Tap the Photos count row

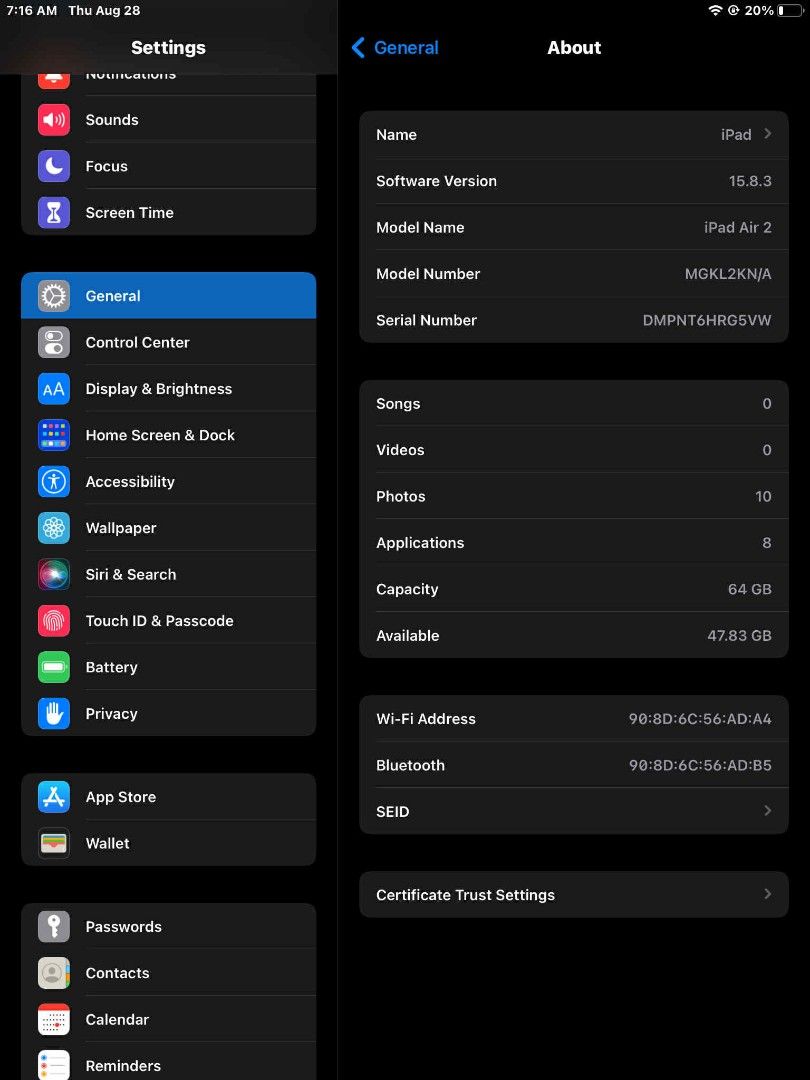pos(574,497)
